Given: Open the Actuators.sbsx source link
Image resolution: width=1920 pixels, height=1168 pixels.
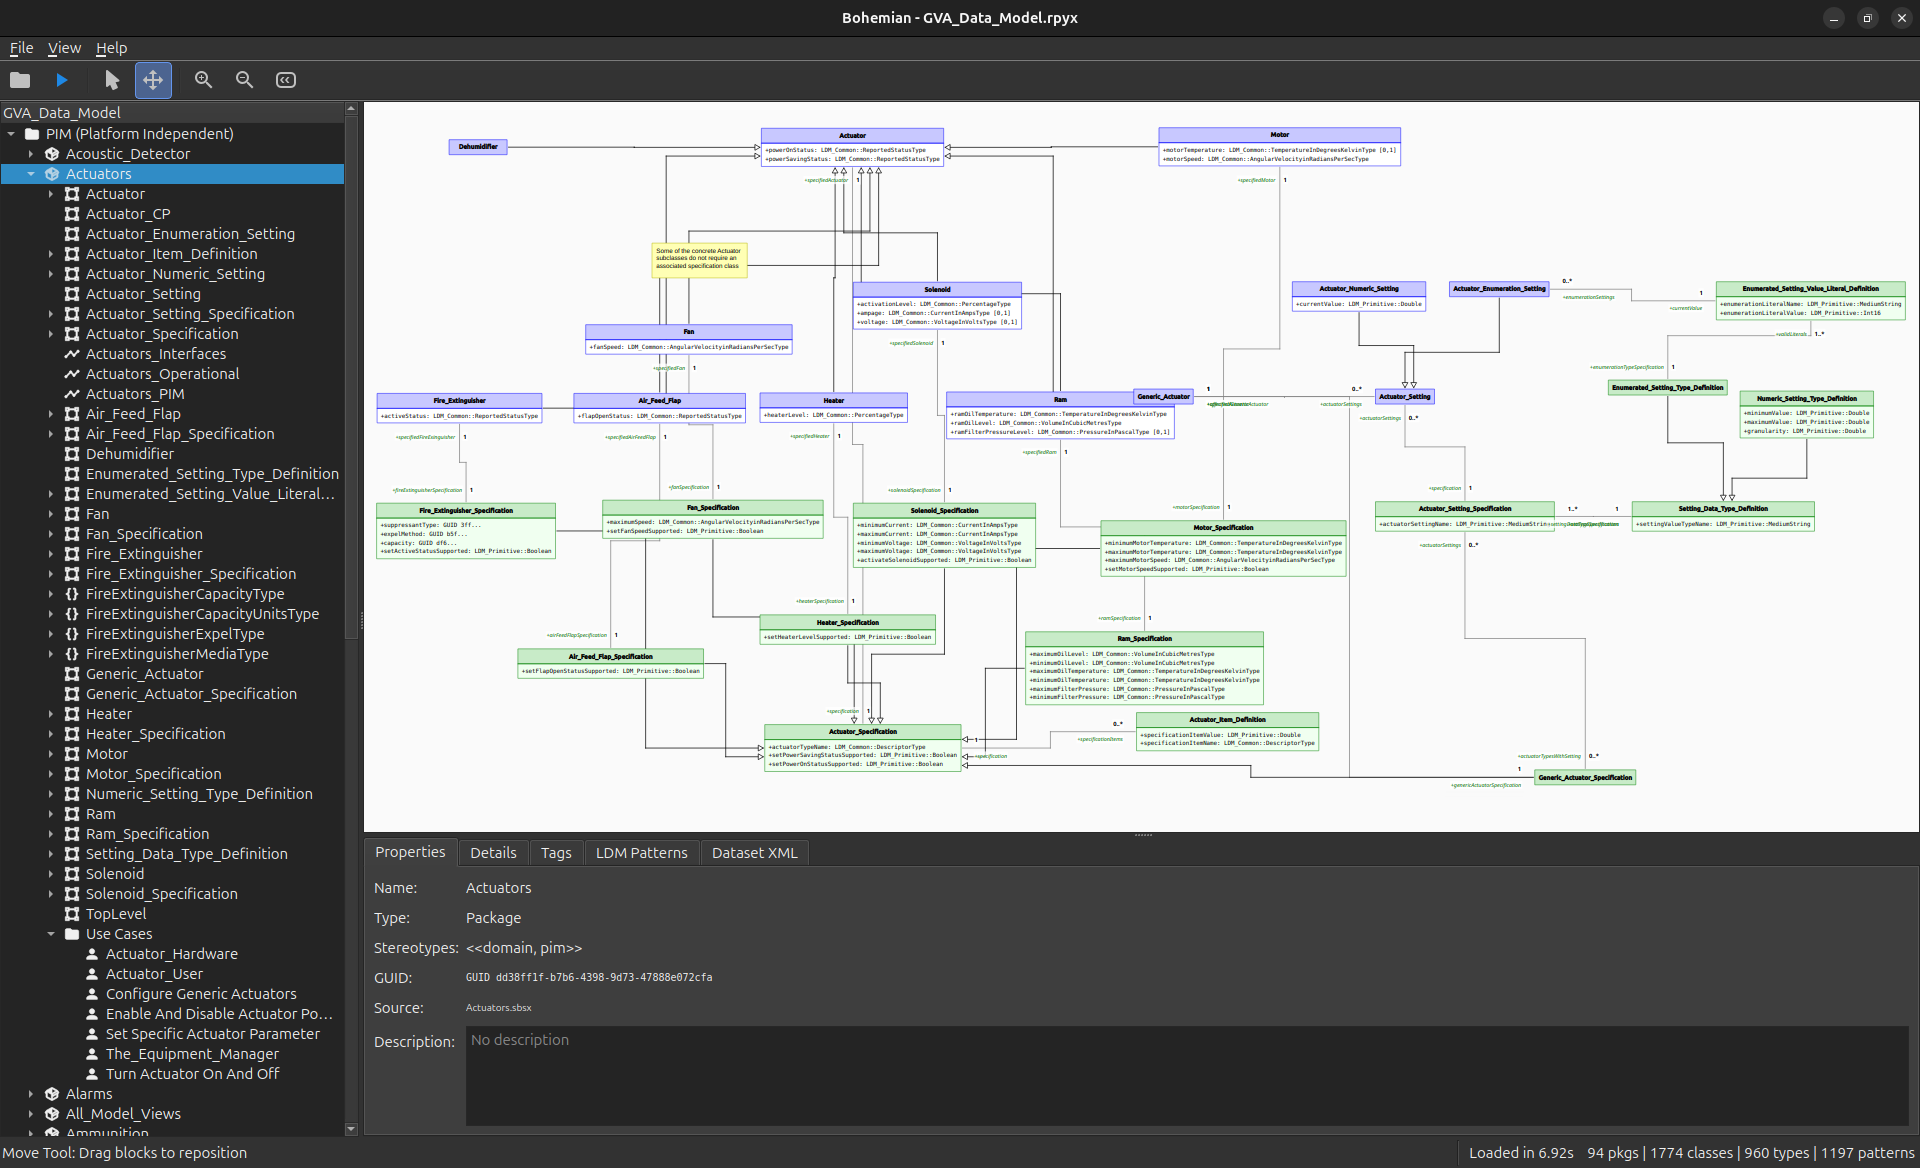Looking at the screenshot, I should 497,1008.
